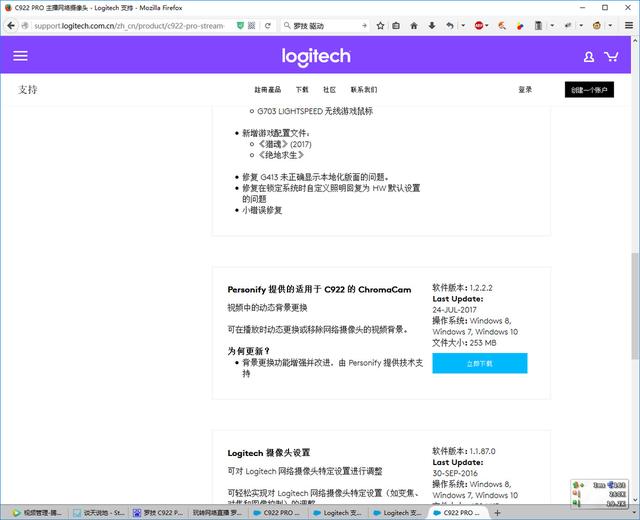
Task: Switch to the 罗技 C922 P... browser tab
Action: pos(158,513)
